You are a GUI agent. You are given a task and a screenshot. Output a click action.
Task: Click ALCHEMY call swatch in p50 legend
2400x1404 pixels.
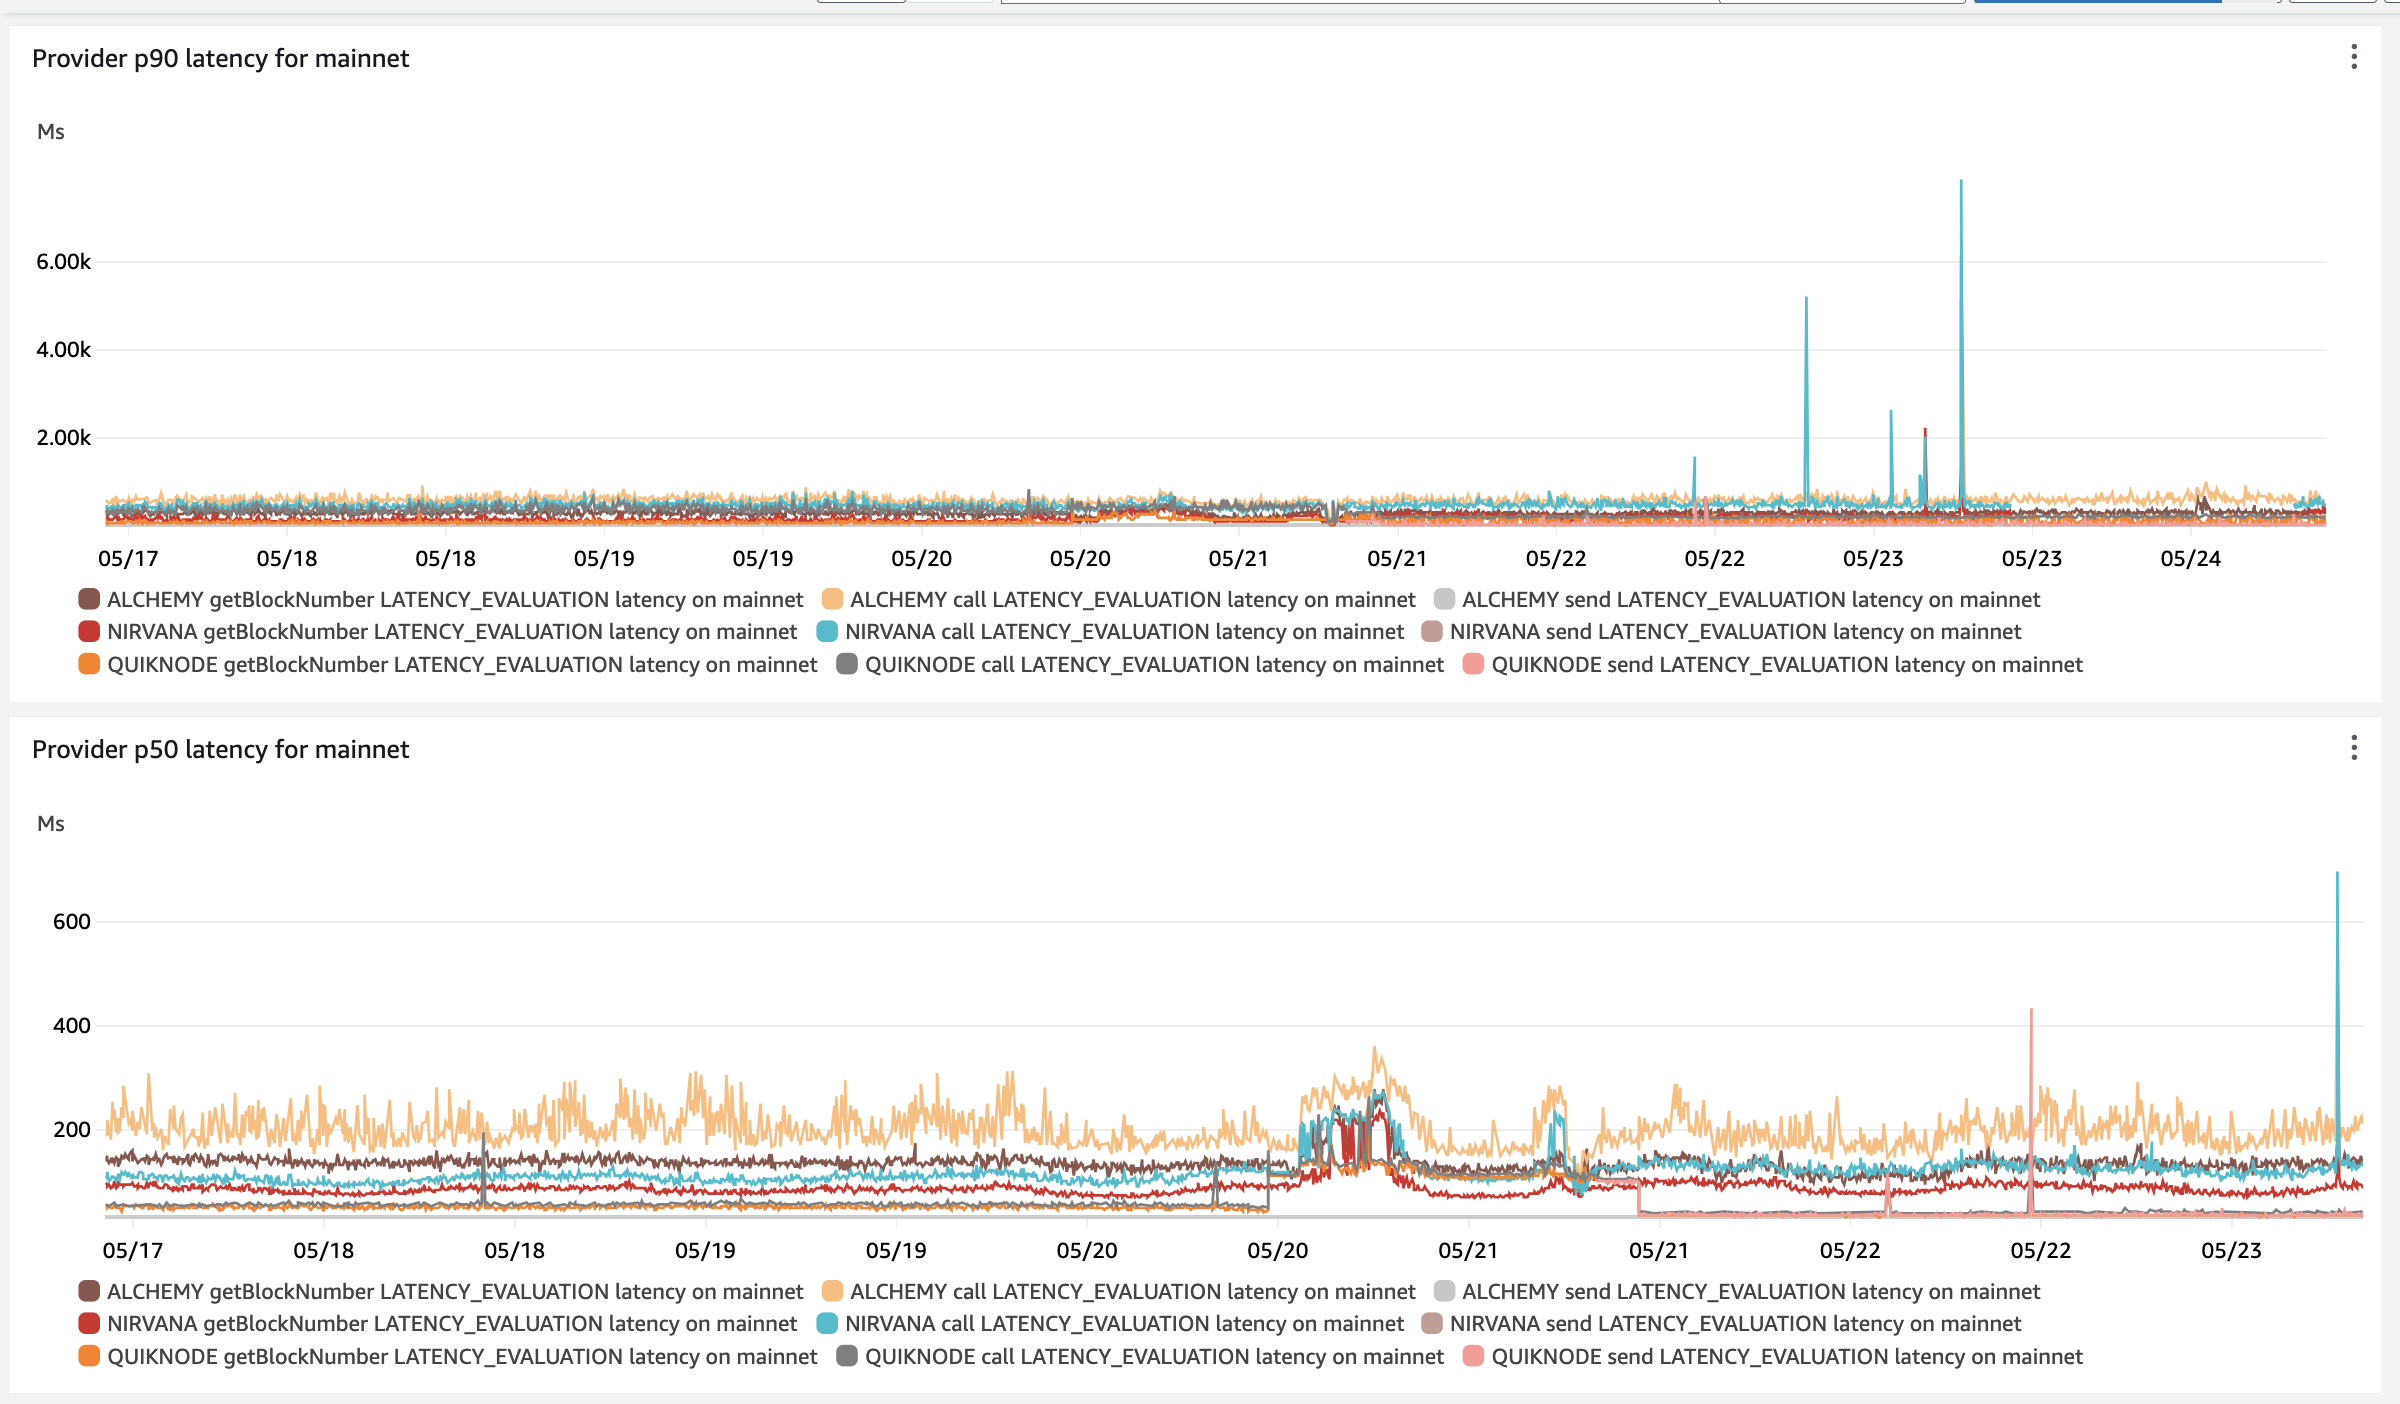coord(832,1291)
